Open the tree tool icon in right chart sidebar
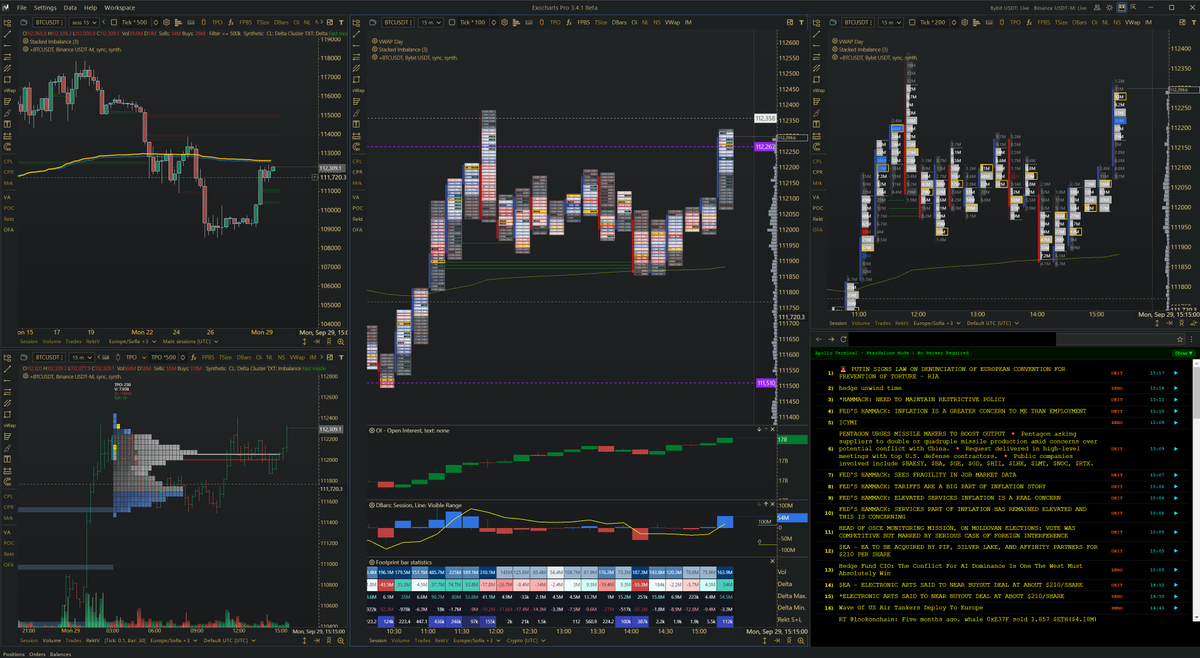This screenshot has width=1200, height=658. 816,22
